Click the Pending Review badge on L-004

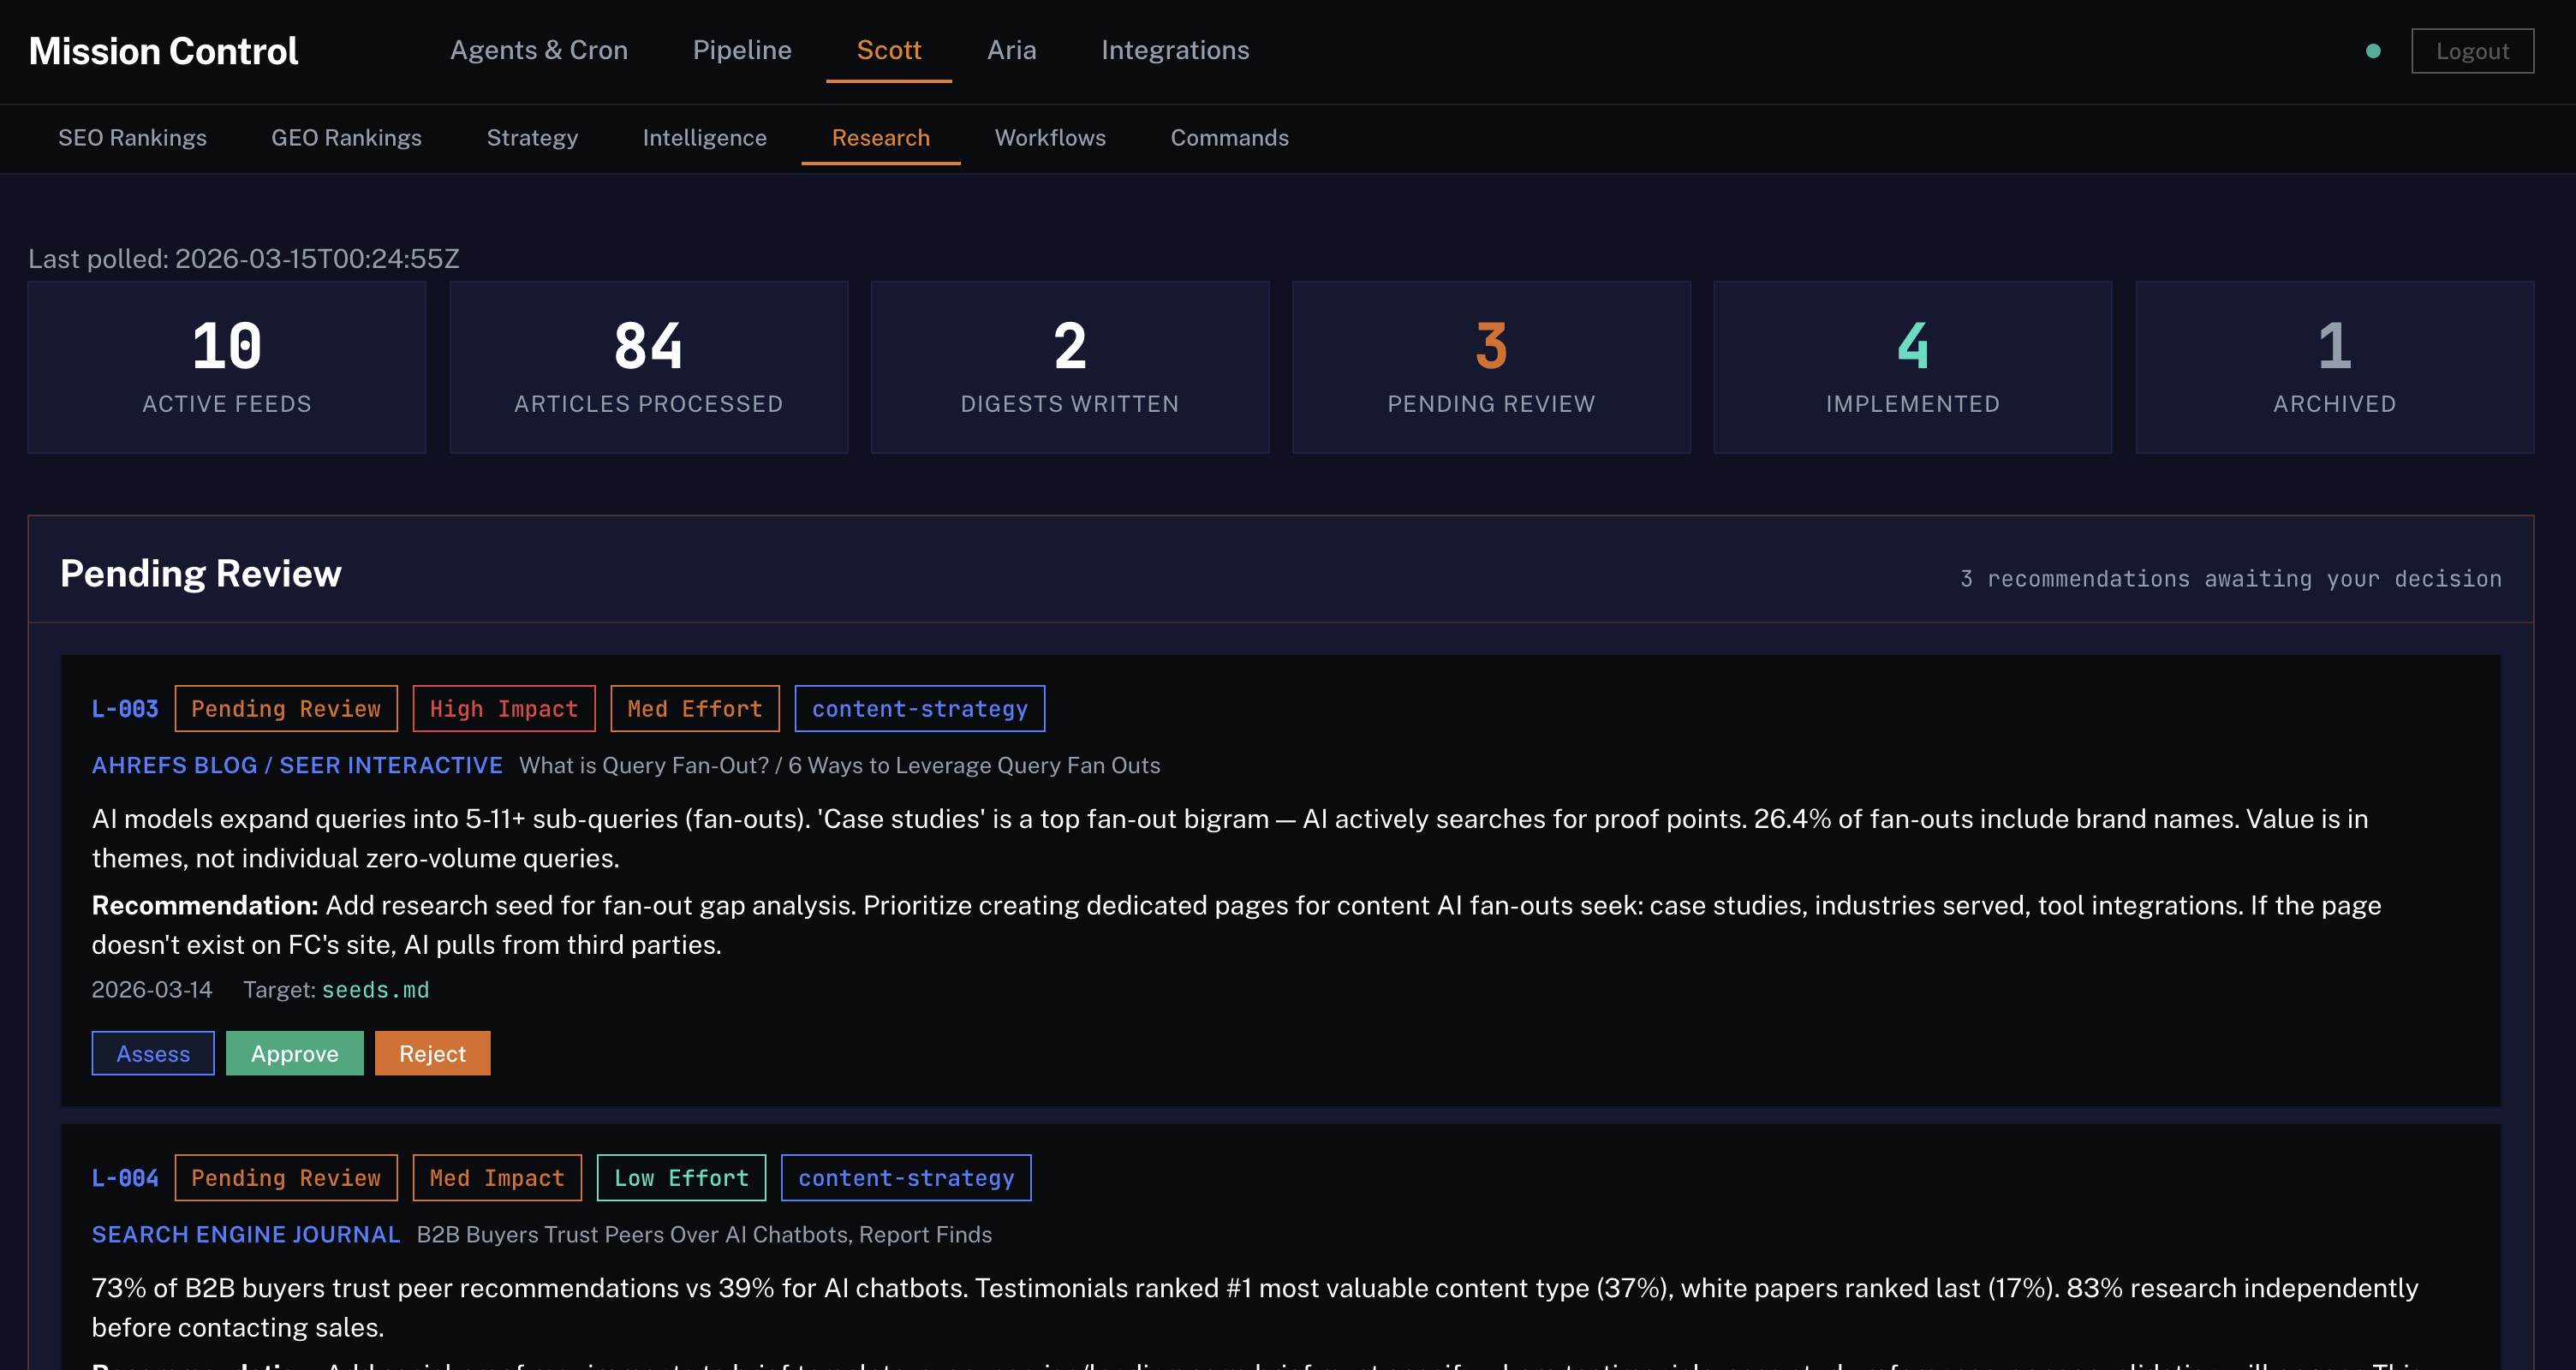point(286,1177)
